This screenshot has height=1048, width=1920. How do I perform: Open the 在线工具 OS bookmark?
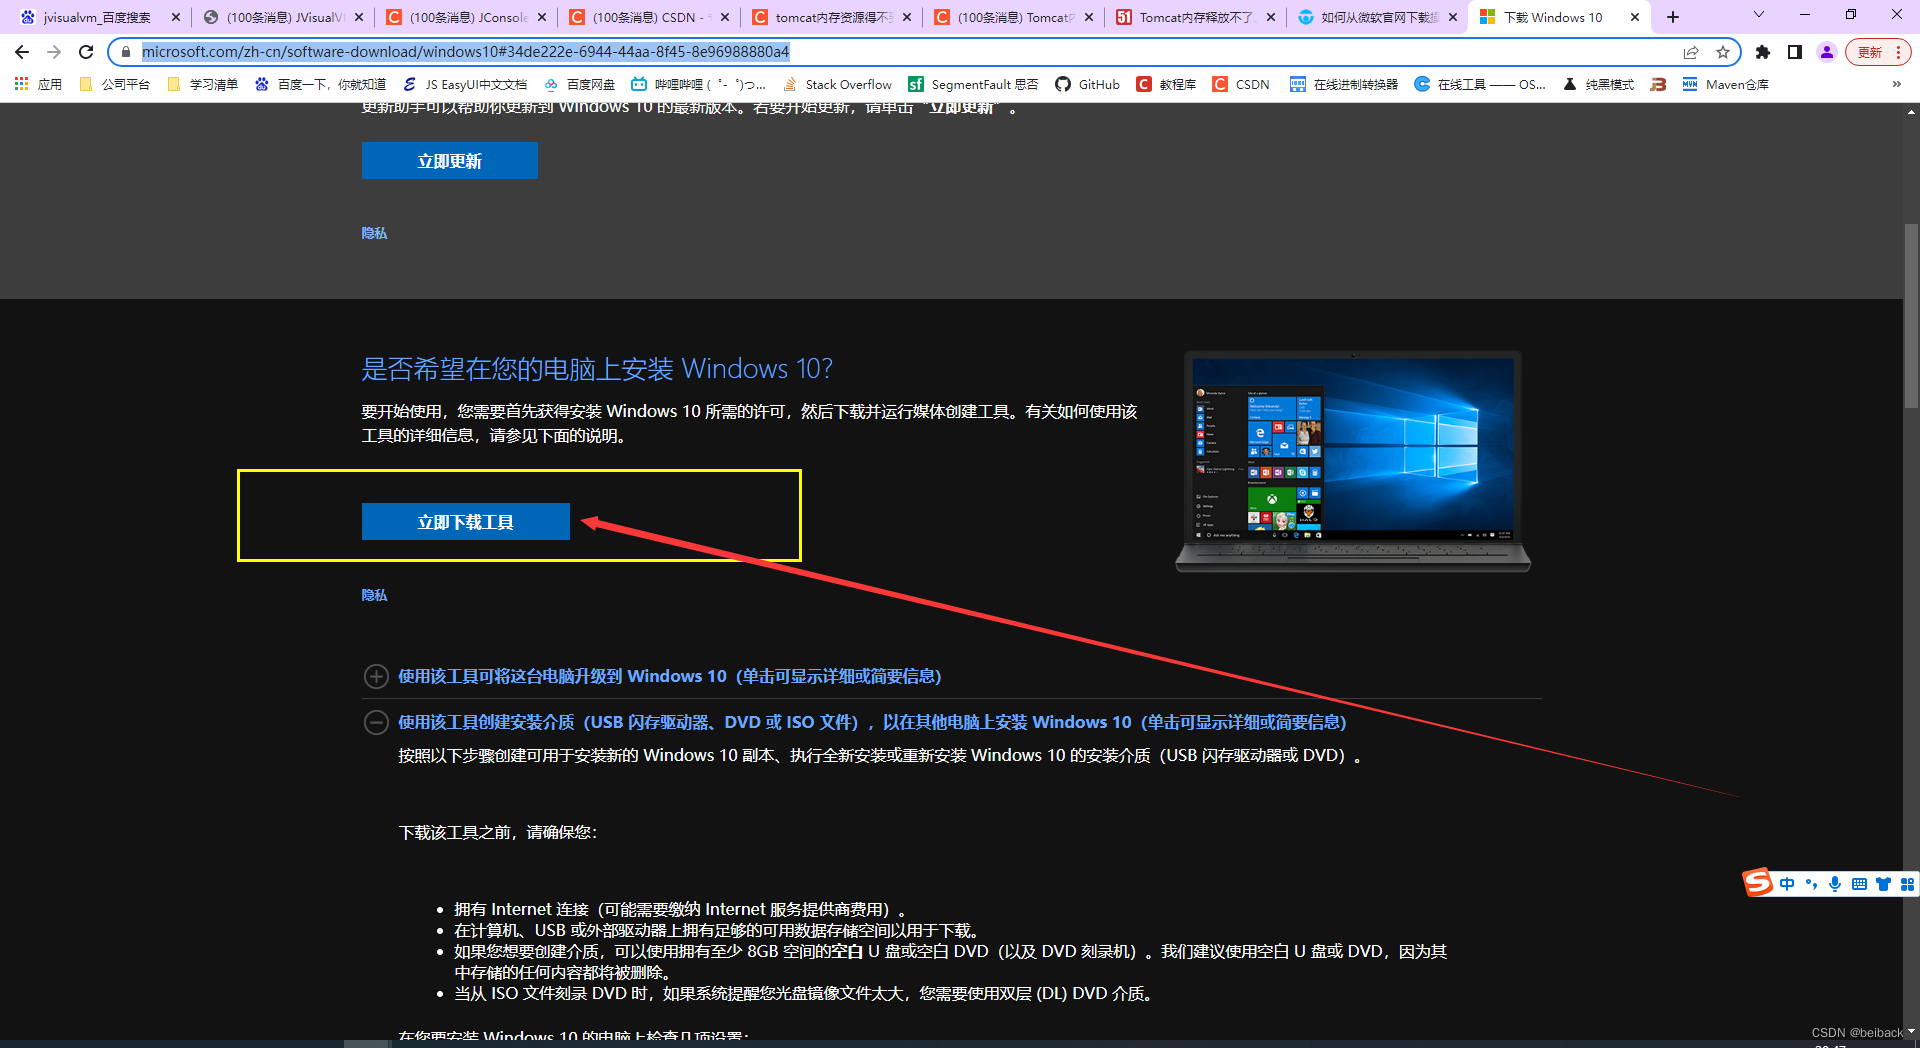(x=1480, y=84)
